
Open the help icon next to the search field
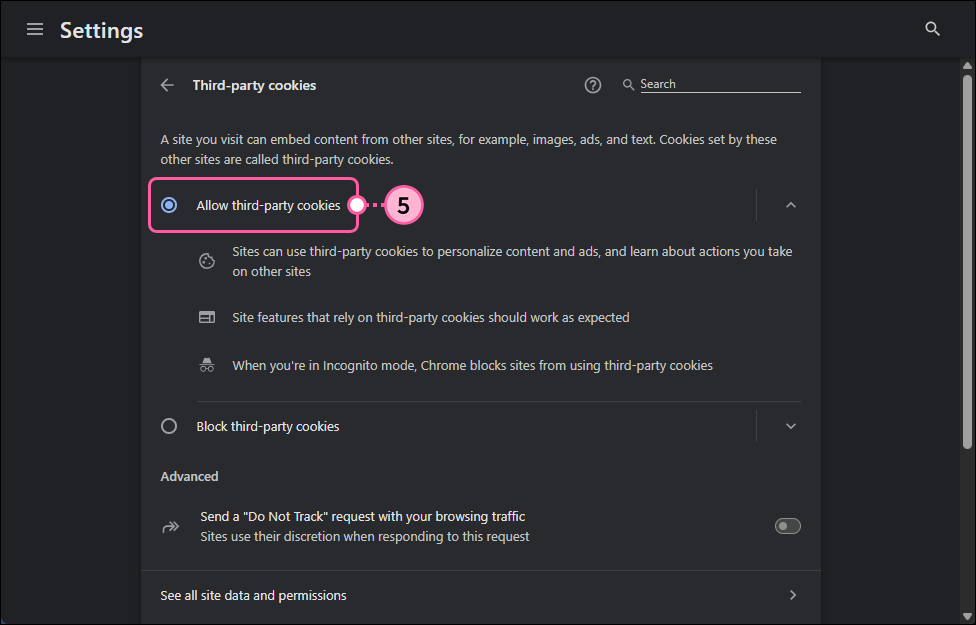[x=592, y=85]
